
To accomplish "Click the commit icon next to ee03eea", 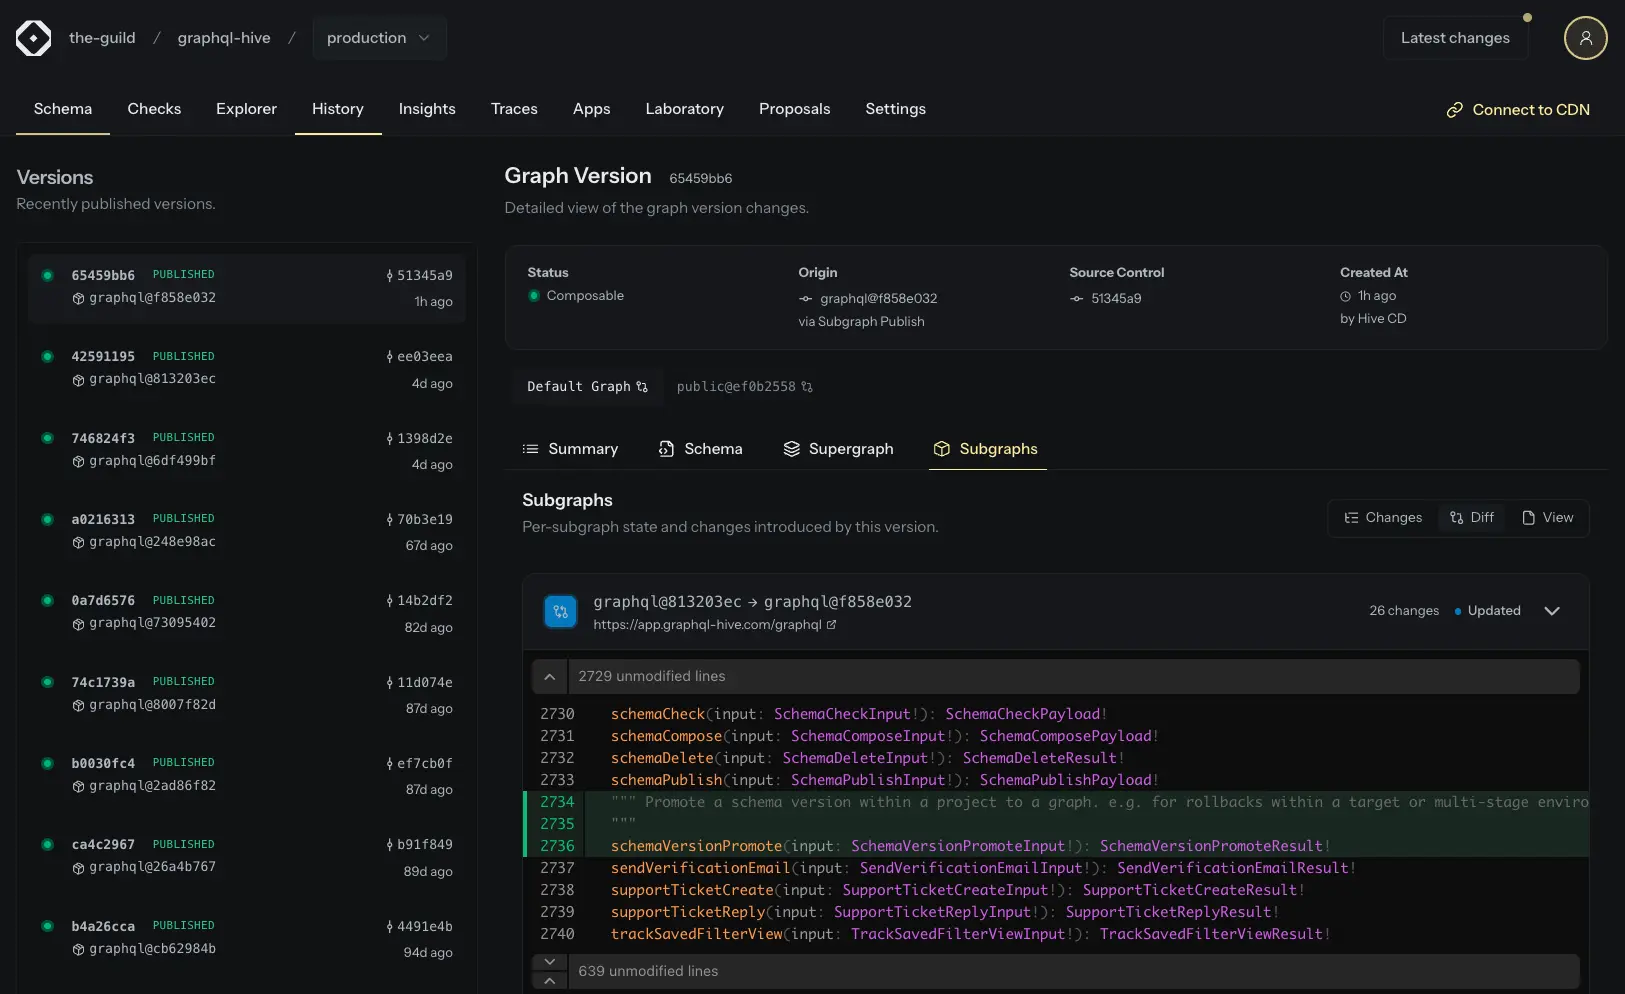I will click(389, 357).
